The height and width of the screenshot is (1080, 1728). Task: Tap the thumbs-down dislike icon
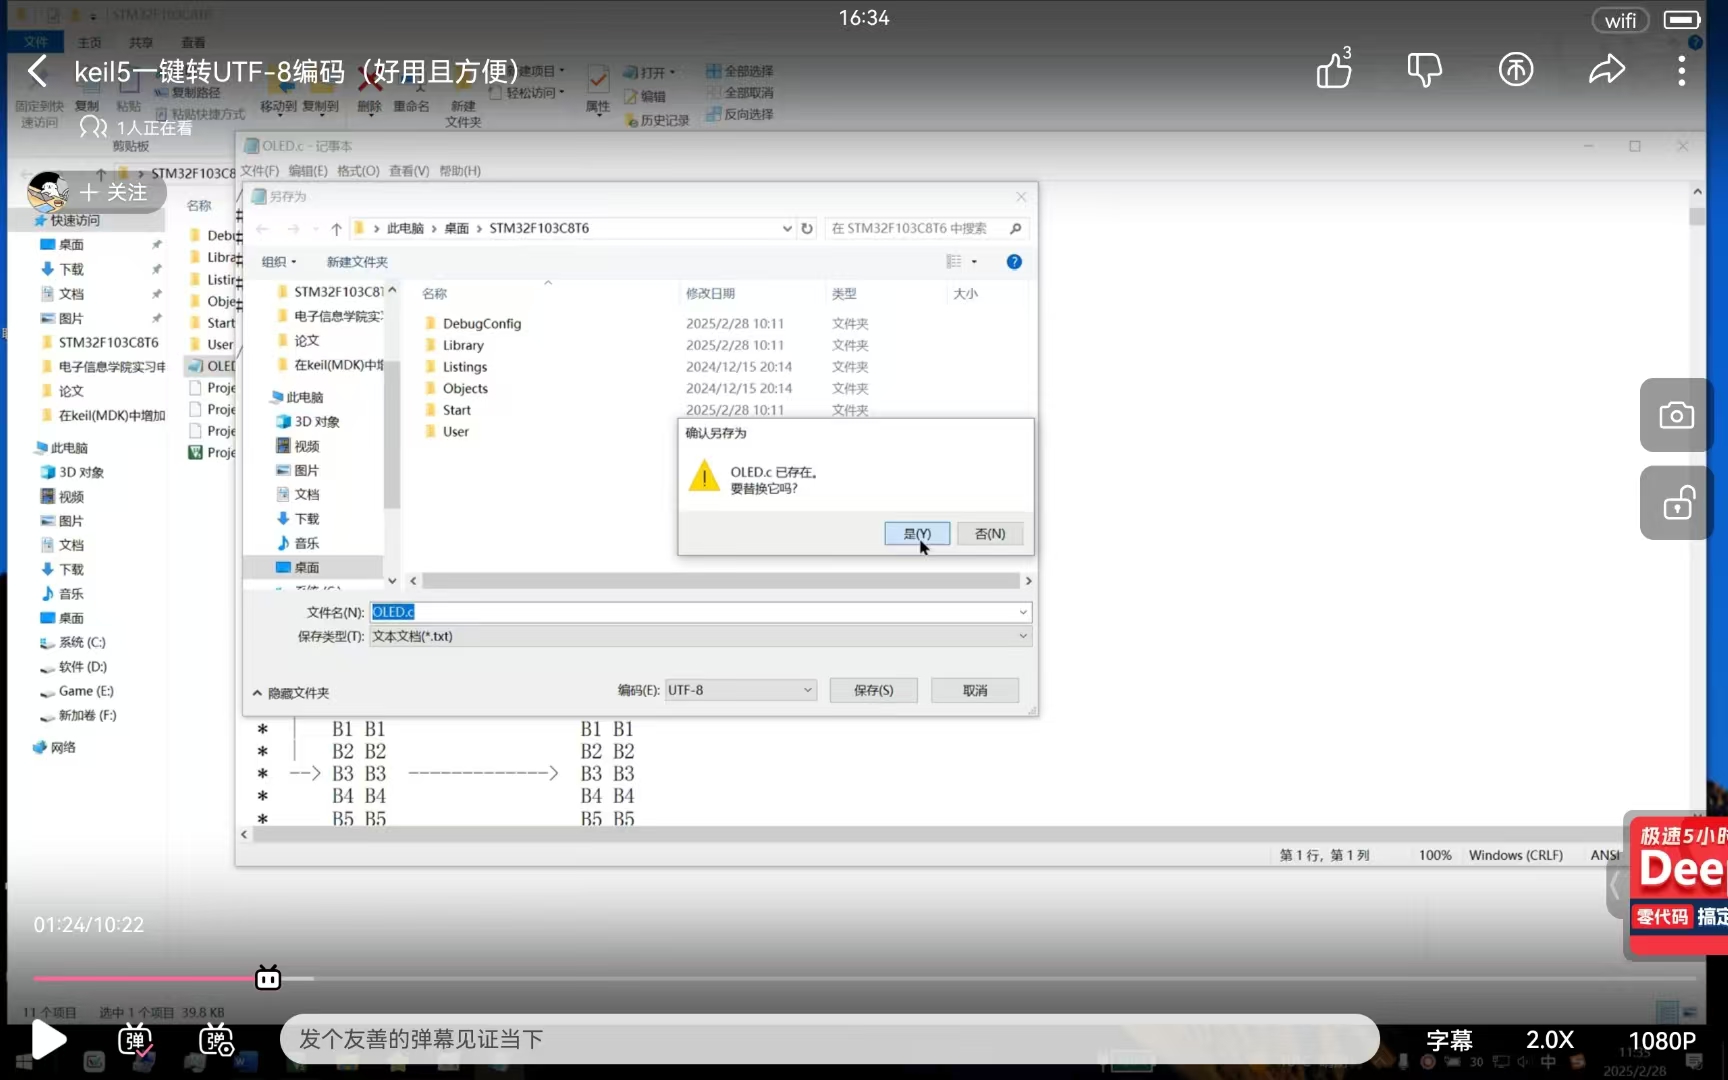tap(1424, 70)
